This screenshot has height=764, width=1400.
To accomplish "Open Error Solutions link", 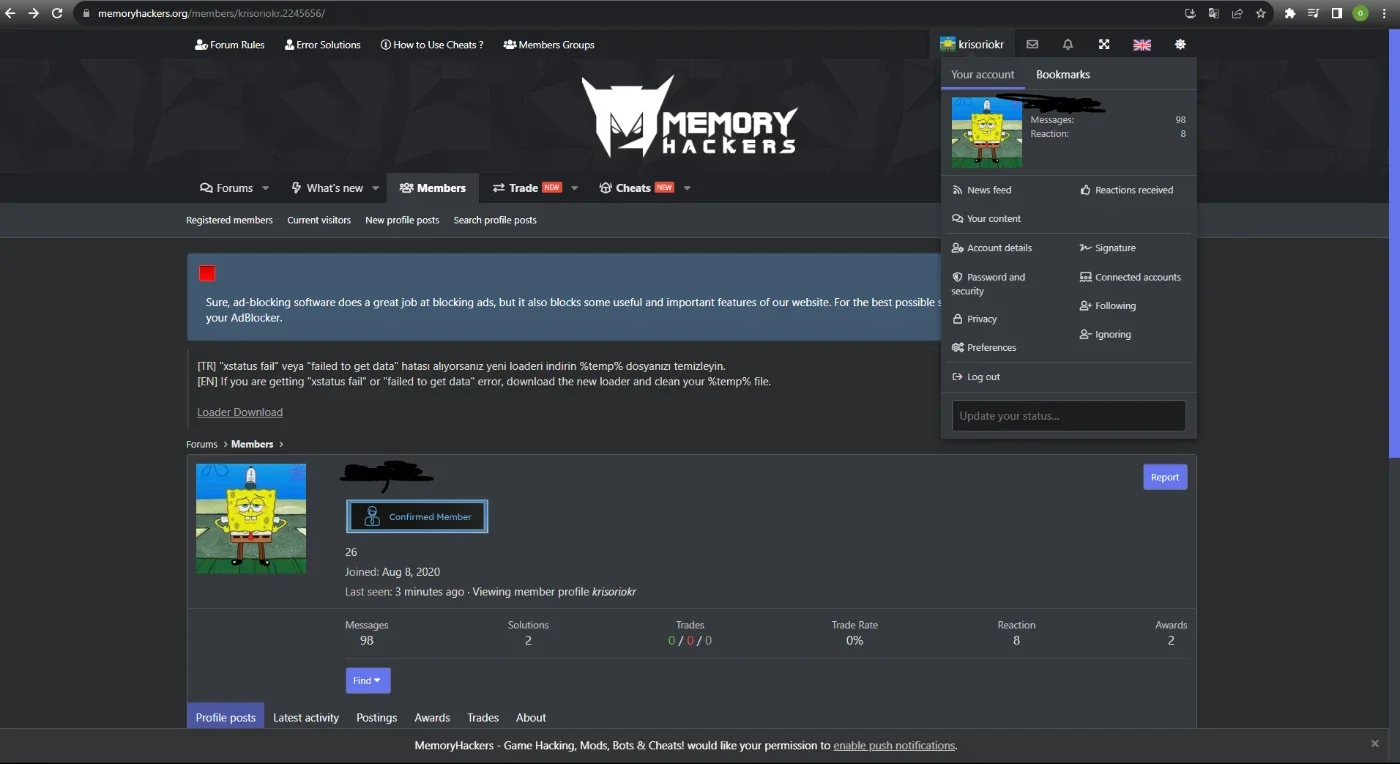I will click(x=322, y=45).
